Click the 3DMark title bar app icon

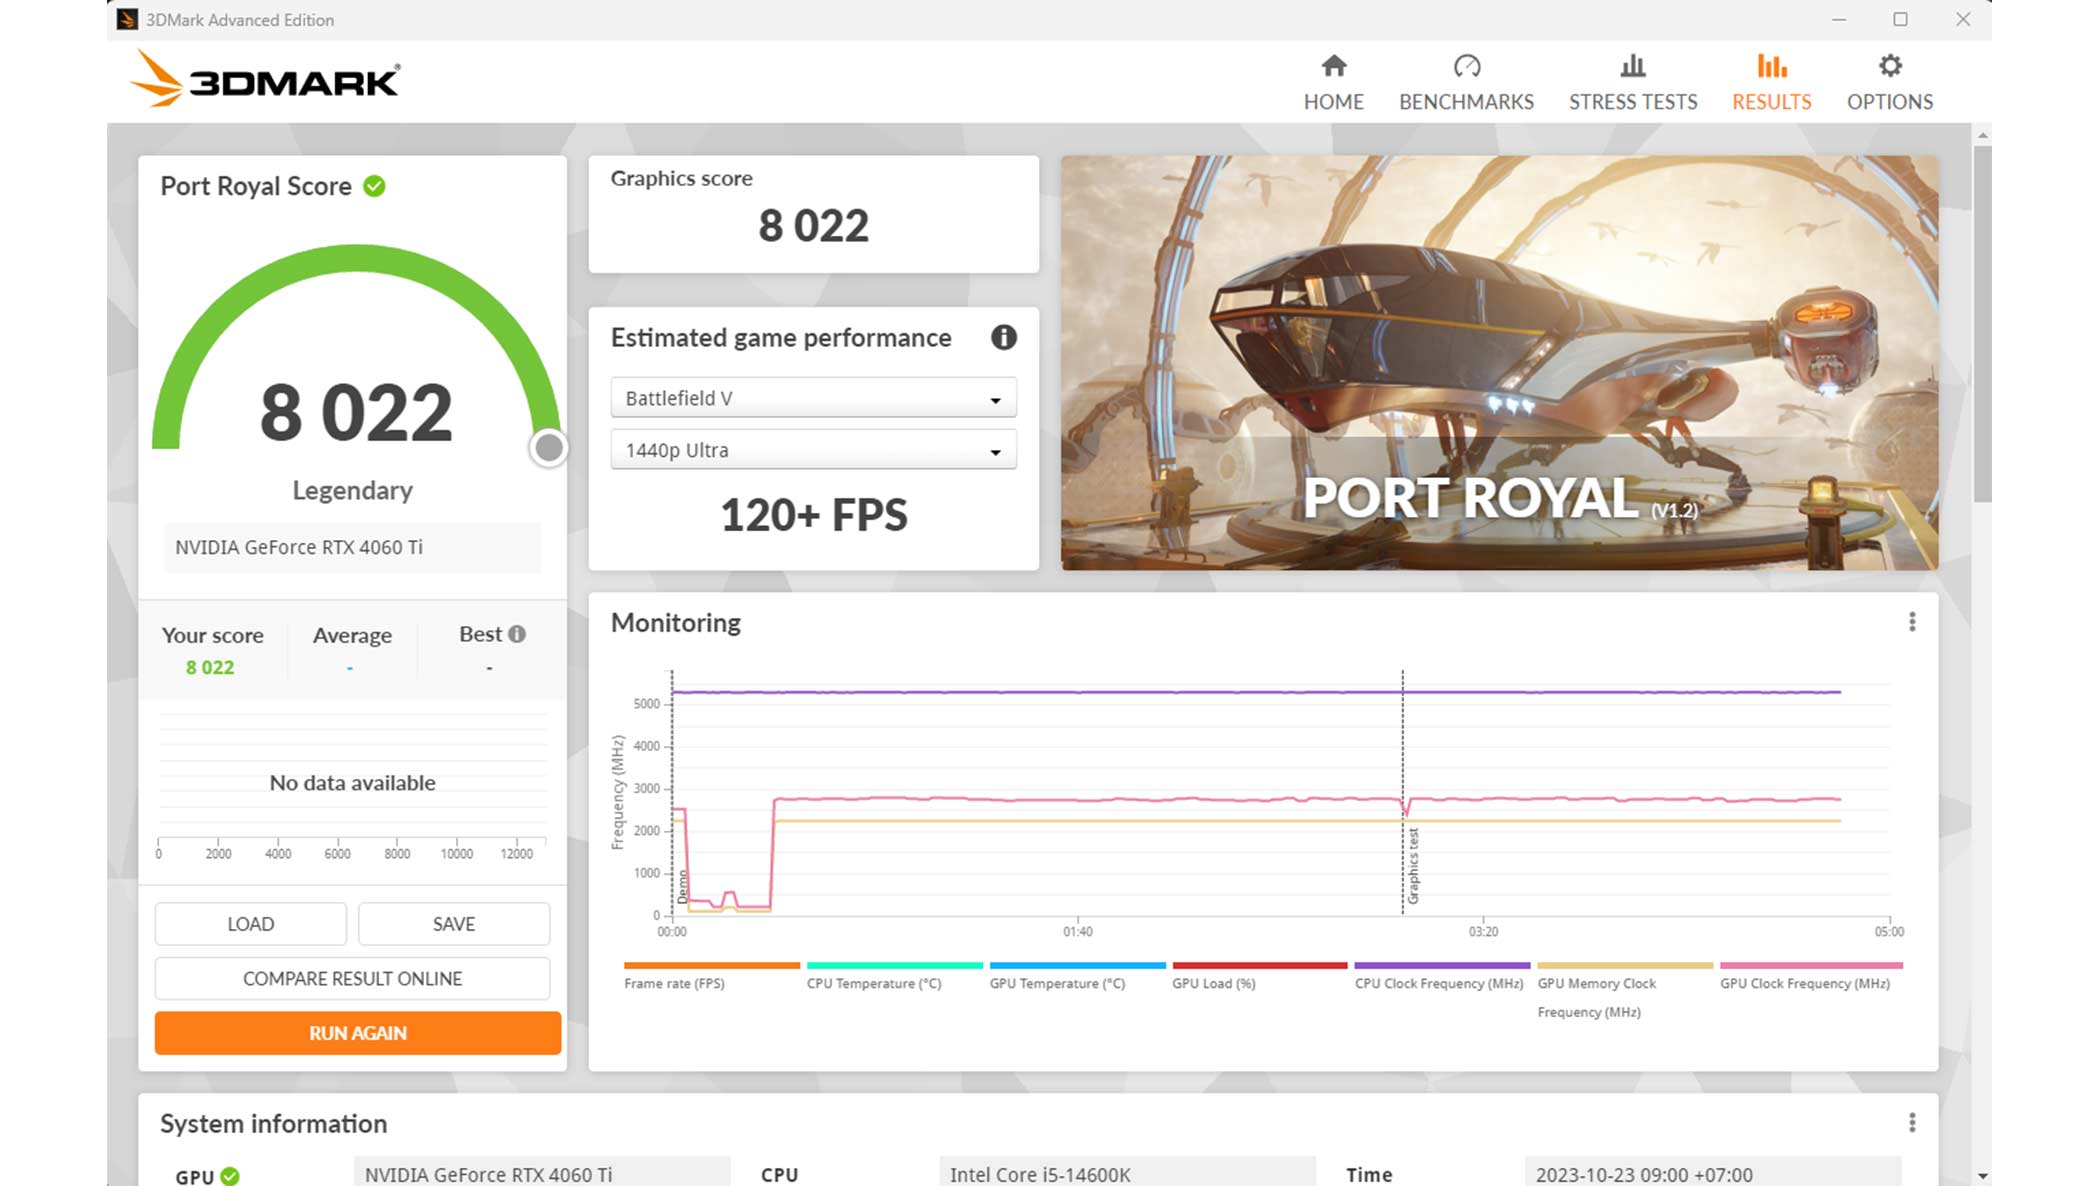[x=127, y=19]
